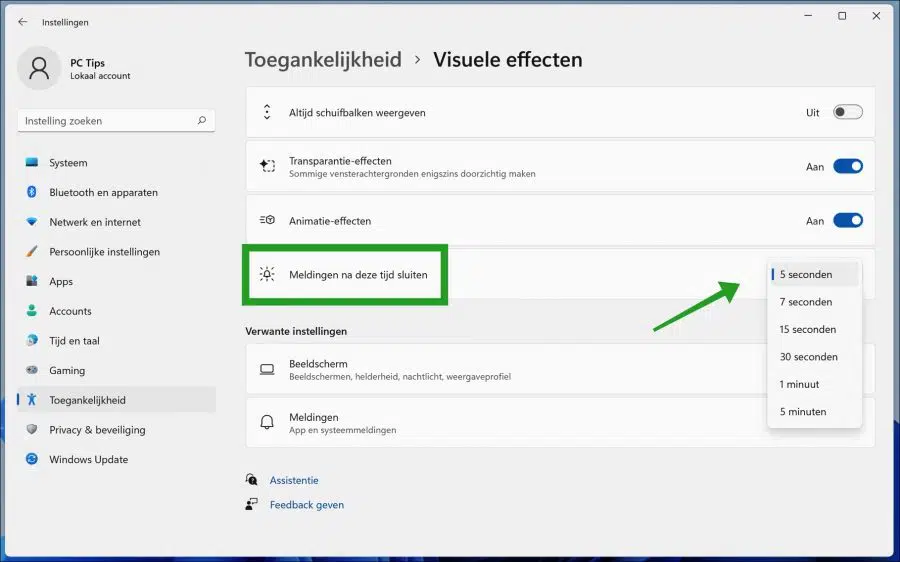Click the Windows Update icon
The image size is (900, 562).
[x=32, y=459]
